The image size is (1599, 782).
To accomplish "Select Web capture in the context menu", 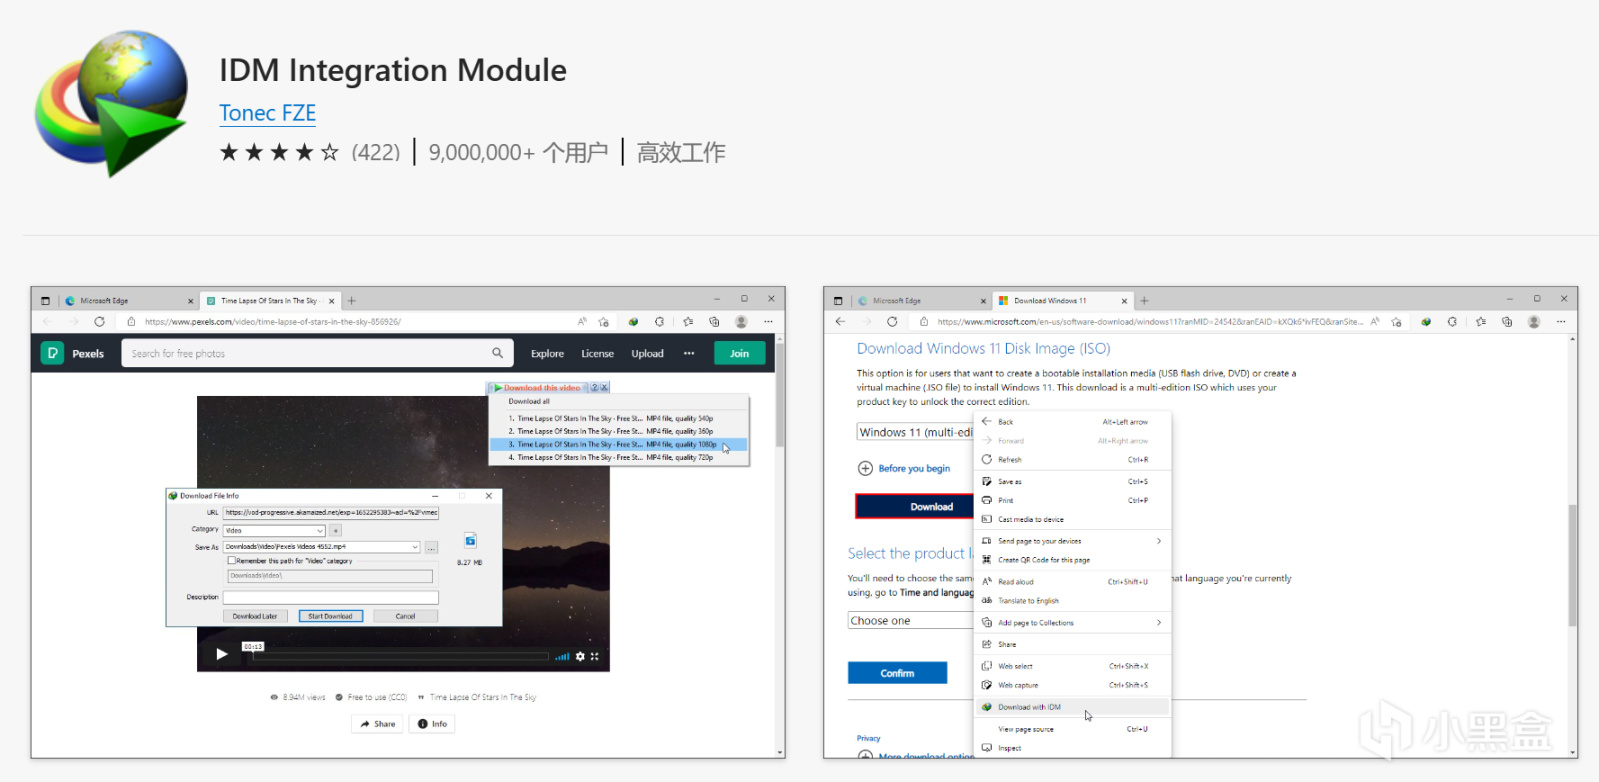I will [x=1072, y=686].
